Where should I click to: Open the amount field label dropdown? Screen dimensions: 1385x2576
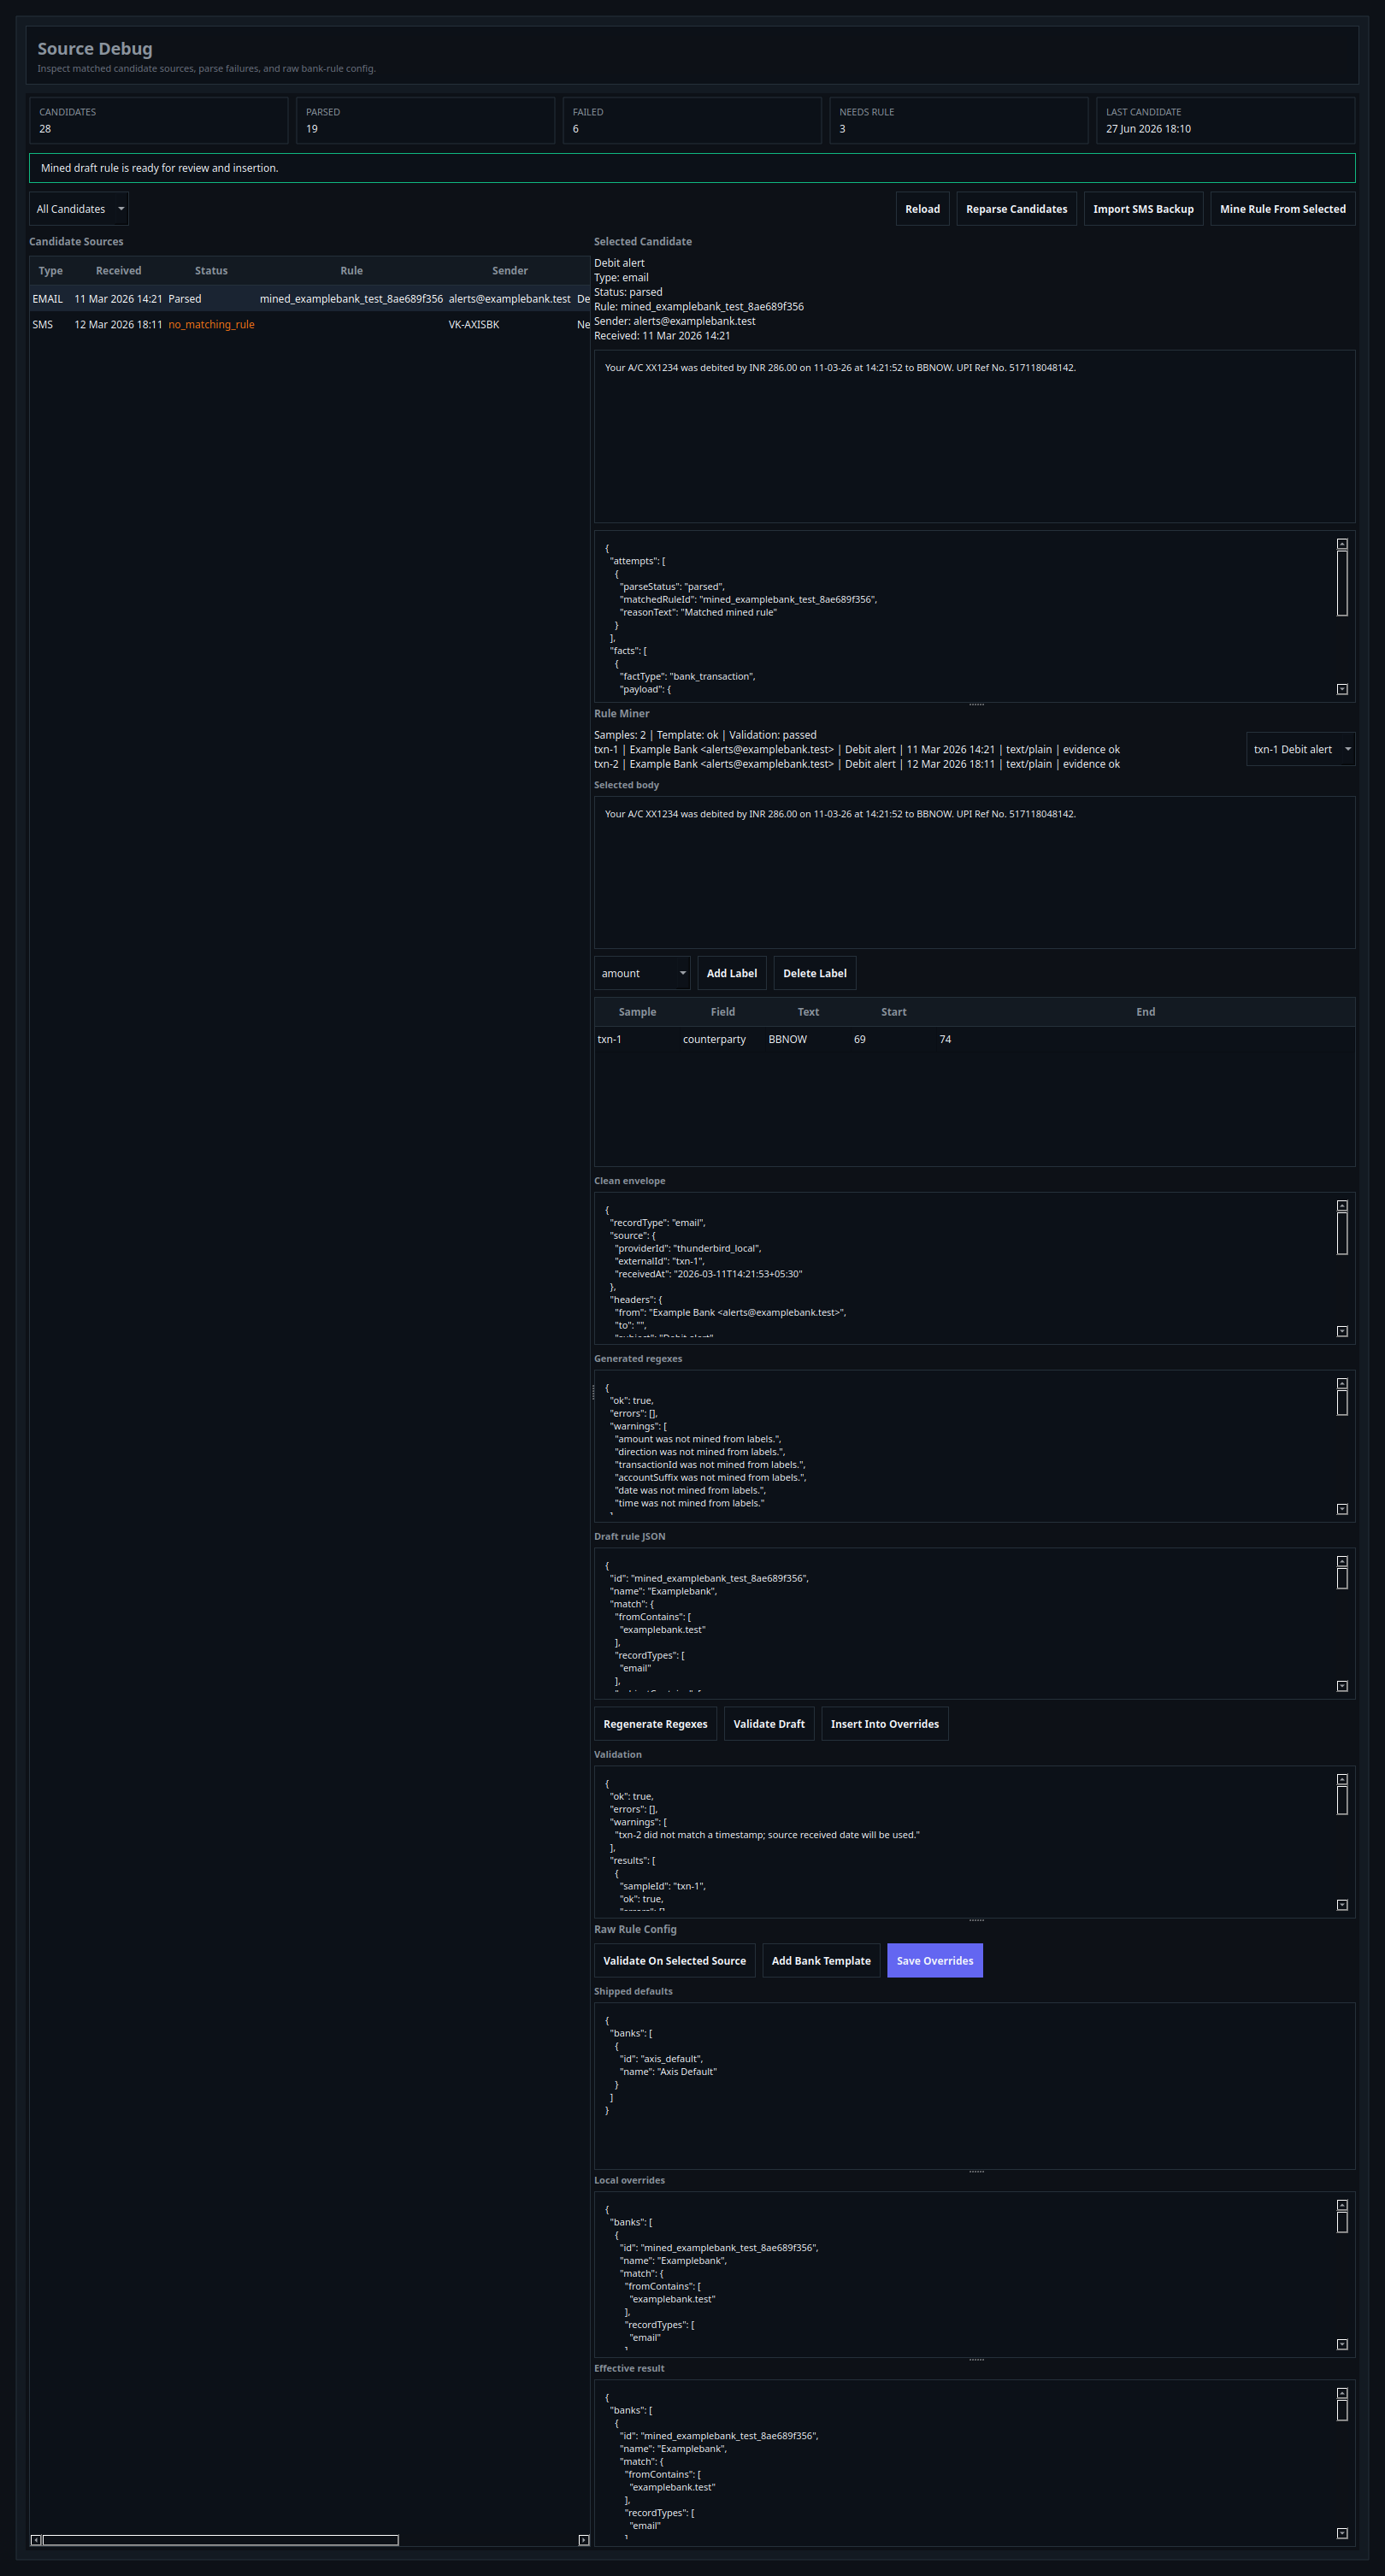click(642, 973)
